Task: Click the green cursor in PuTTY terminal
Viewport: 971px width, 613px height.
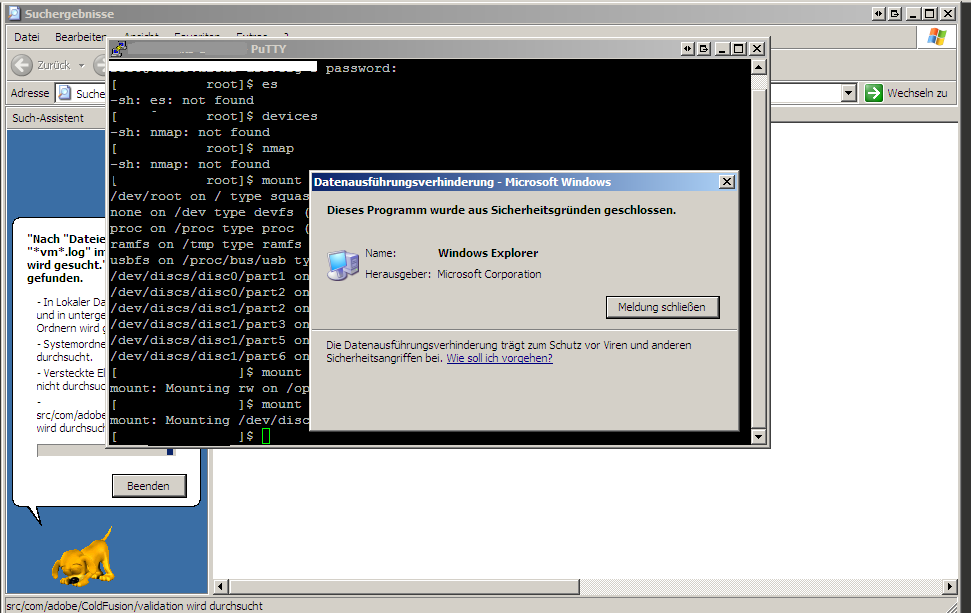Action: (266, 437)
